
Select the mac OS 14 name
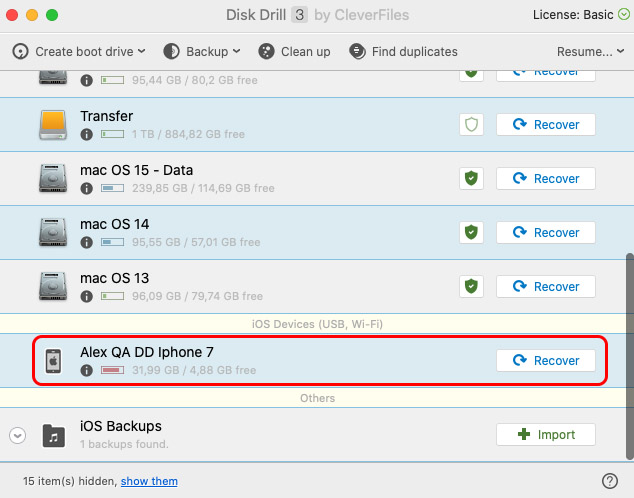click(x=115, y=224)
